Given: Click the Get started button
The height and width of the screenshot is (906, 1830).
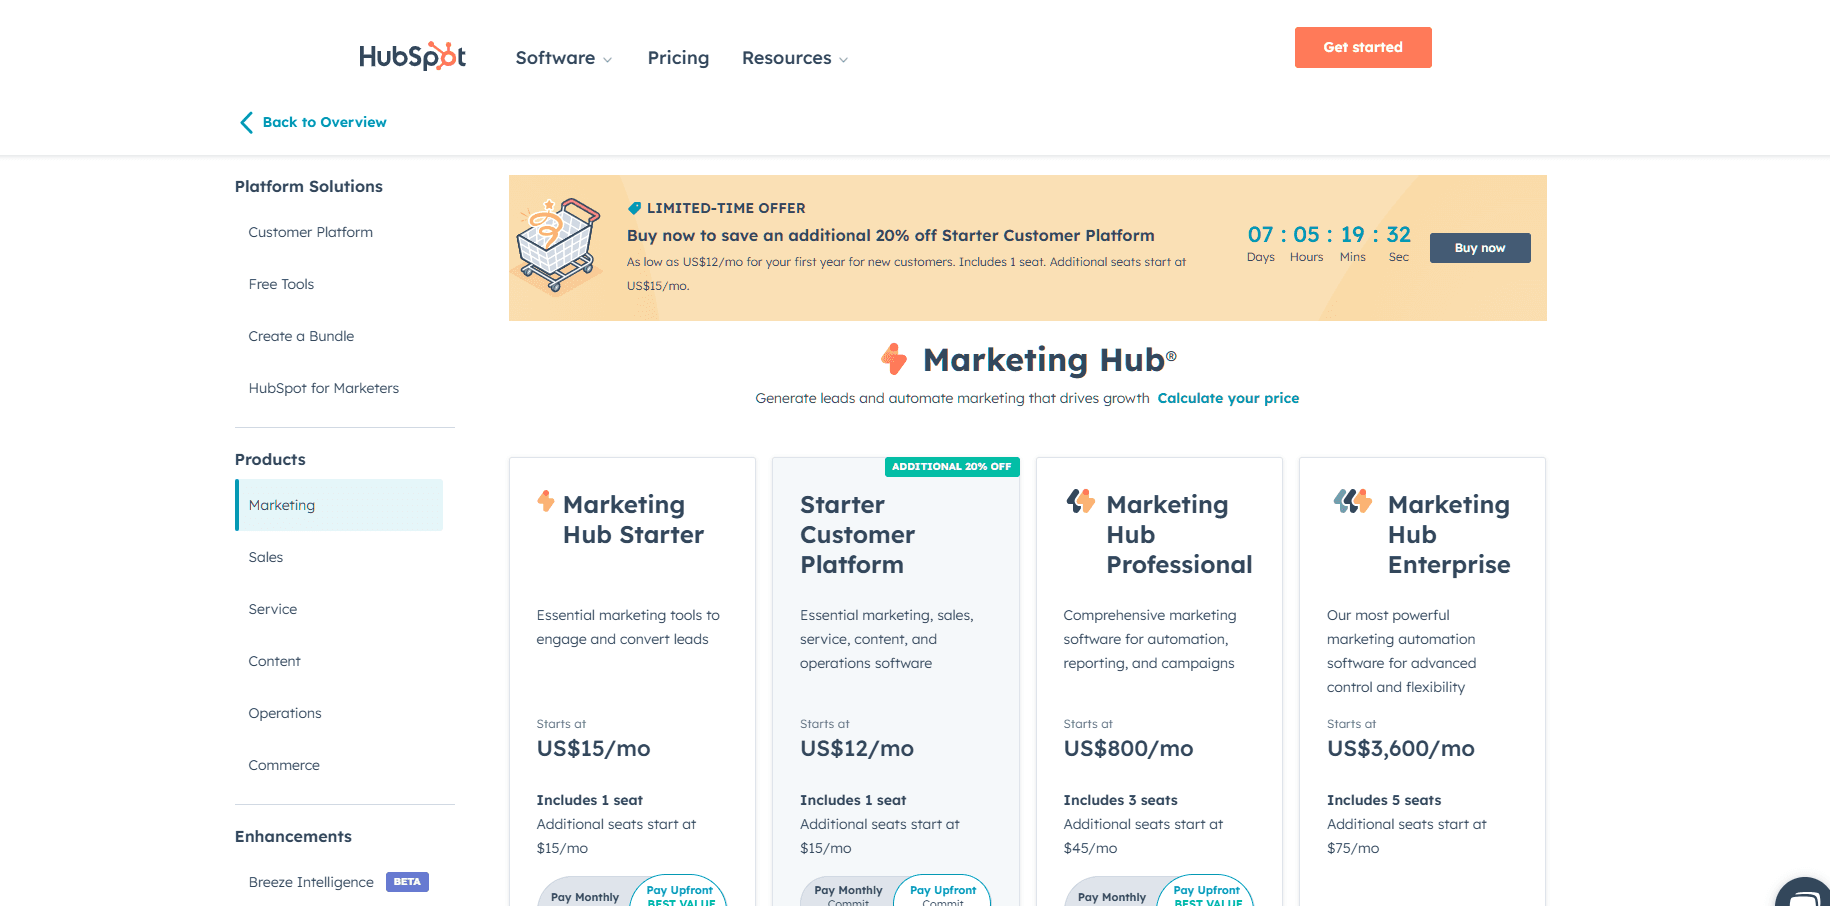Looking at the screenshot, I should [x=1363, y=47].
